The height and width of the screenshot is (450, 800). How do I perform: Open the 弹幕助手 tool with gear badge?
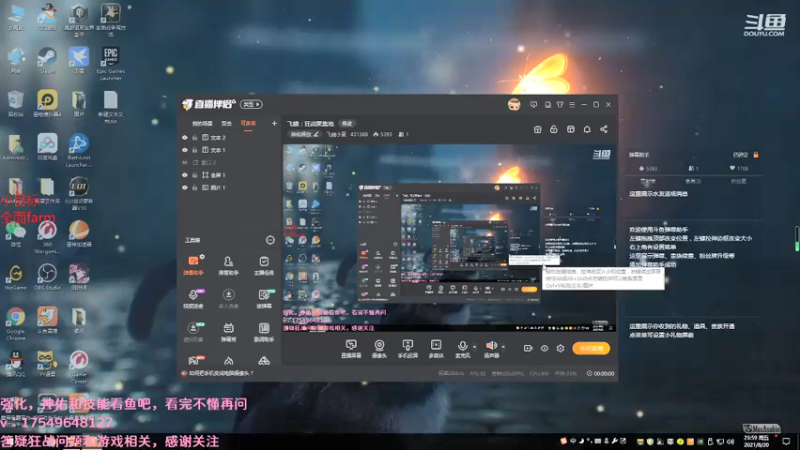(x=193, y=265)
